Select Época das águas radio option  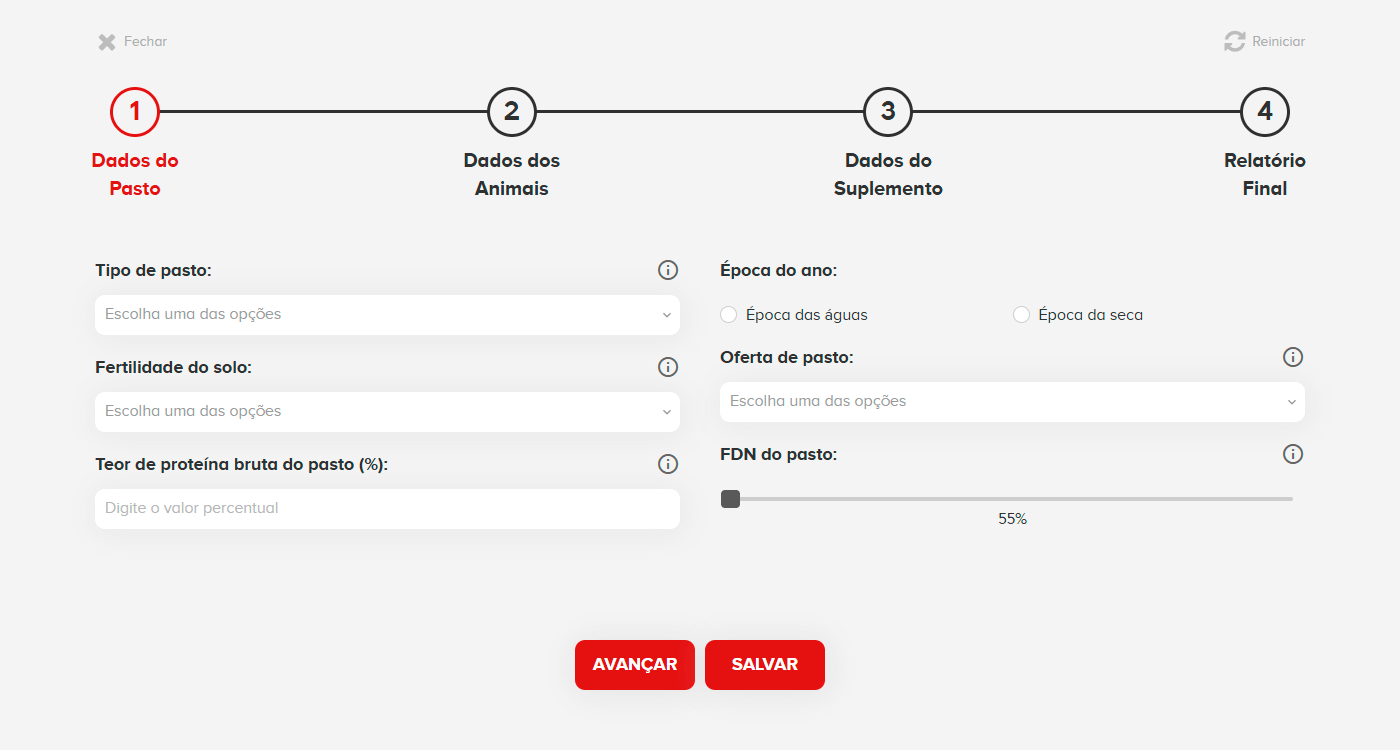pos(729,315)
